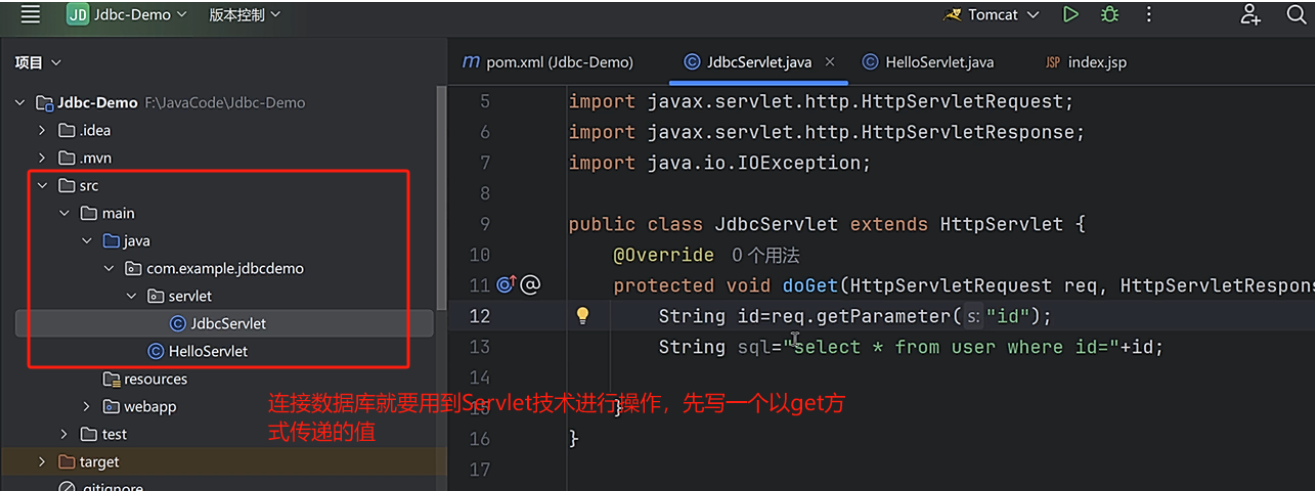Click the servlet package icon

coord(156,296)
